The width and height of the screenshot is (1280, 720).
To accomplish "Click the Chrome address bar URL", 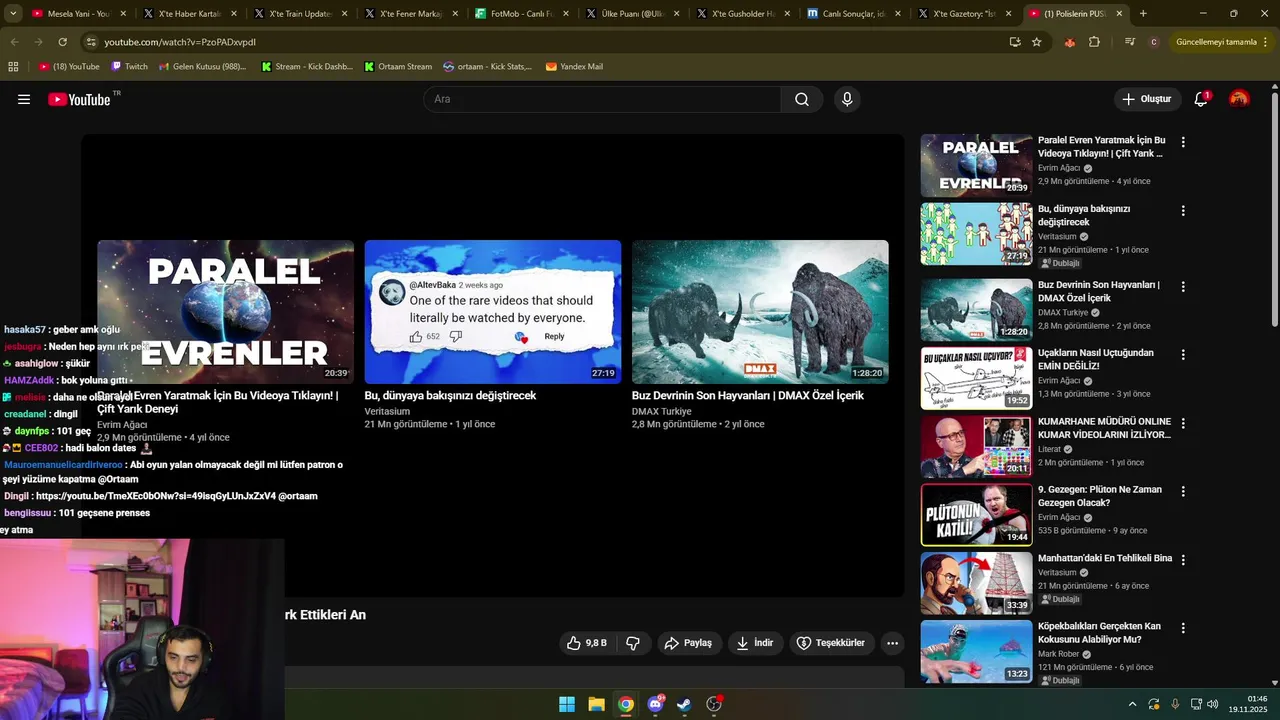I will (180, 42).
